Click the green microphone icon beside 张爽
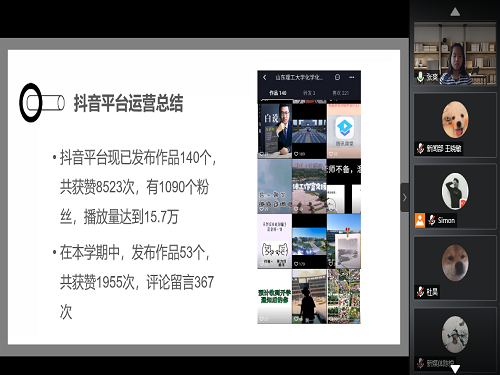The height and width of the screenshot is (375, 500). pyautogui.click(x=420, y=77)
